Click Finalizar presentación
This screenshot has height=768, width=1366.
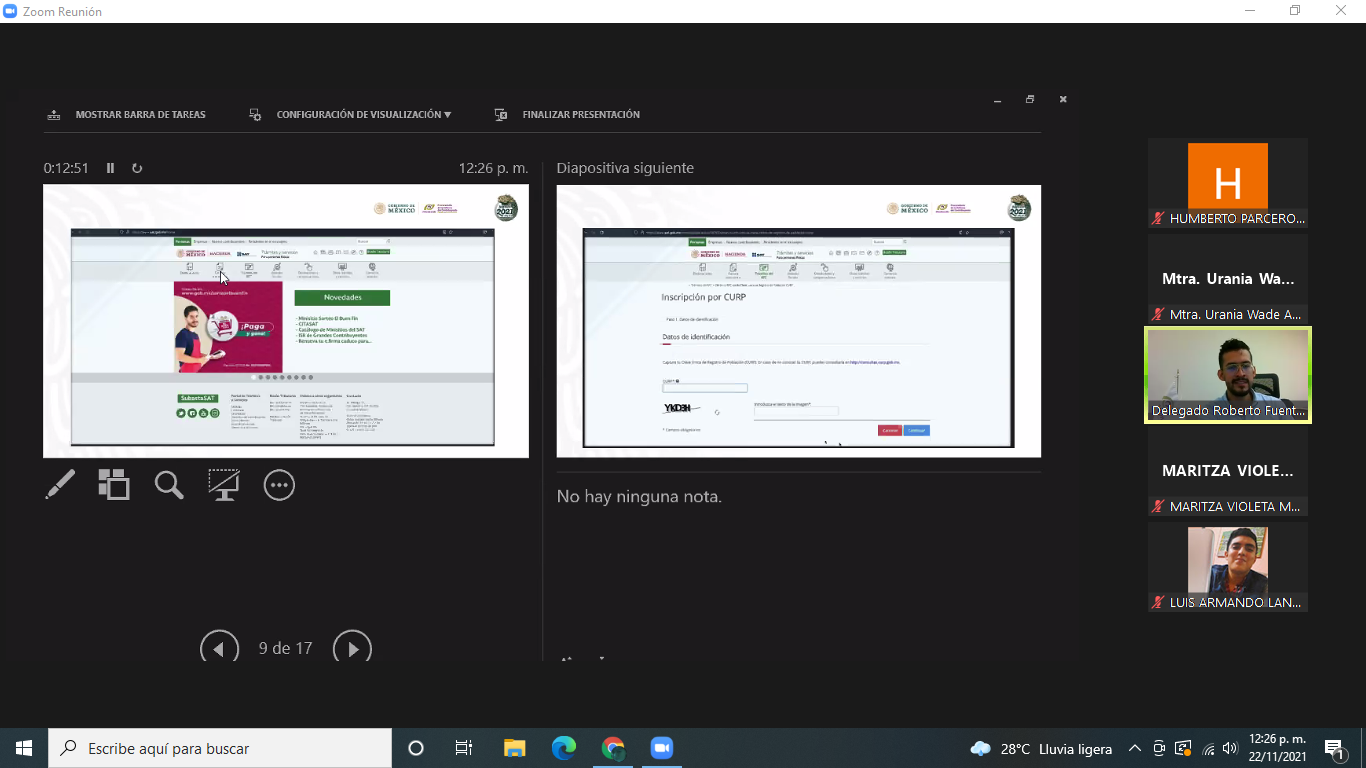point(580,115)
